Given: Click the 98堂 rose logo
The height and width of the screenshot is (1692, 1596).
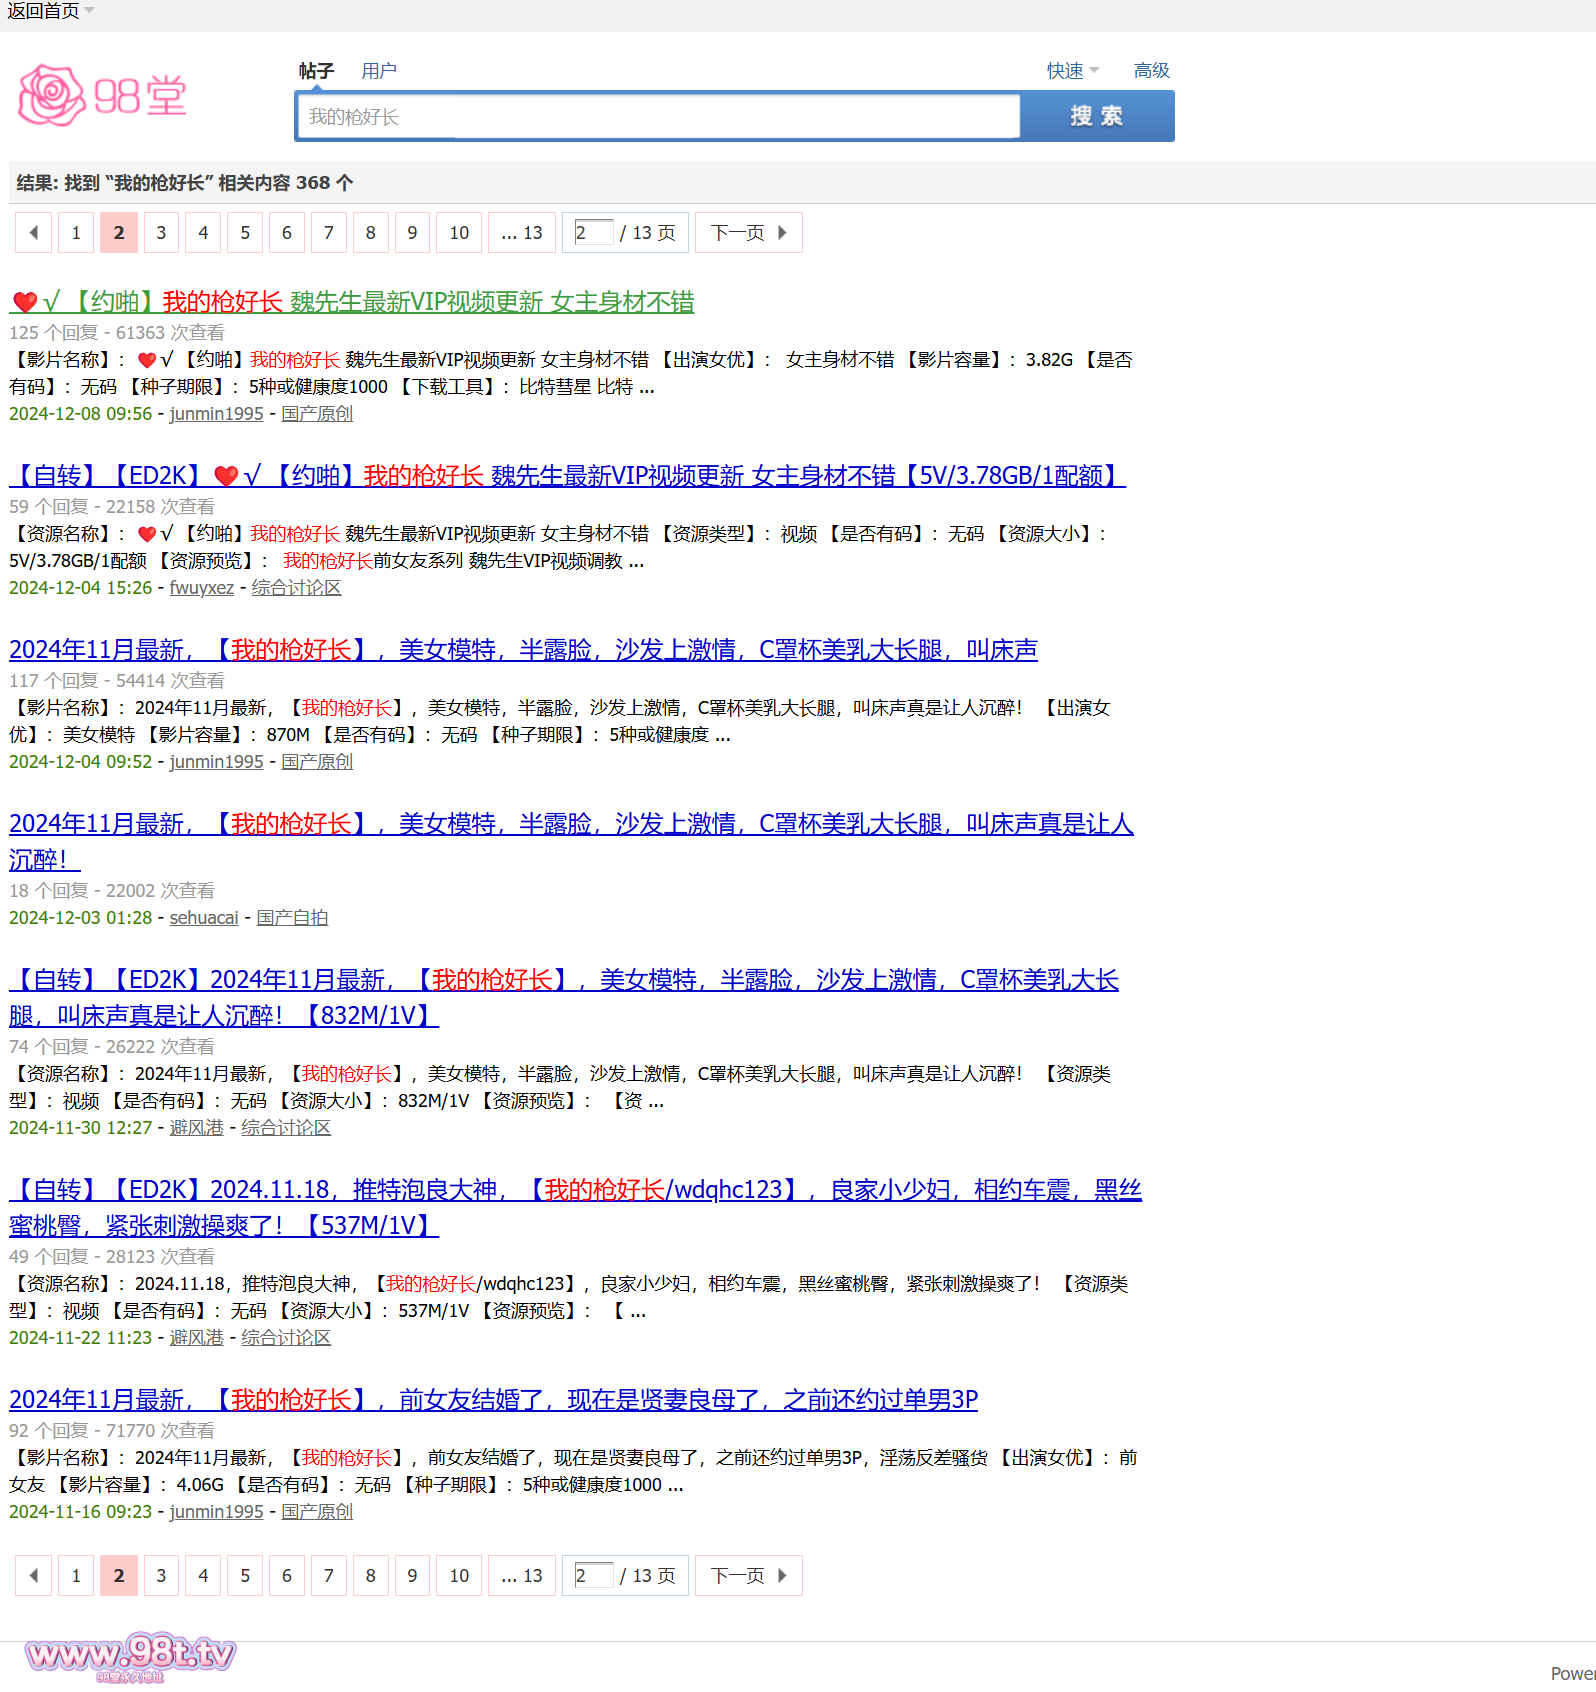Looking at the screenshot, I should point(102,96).
